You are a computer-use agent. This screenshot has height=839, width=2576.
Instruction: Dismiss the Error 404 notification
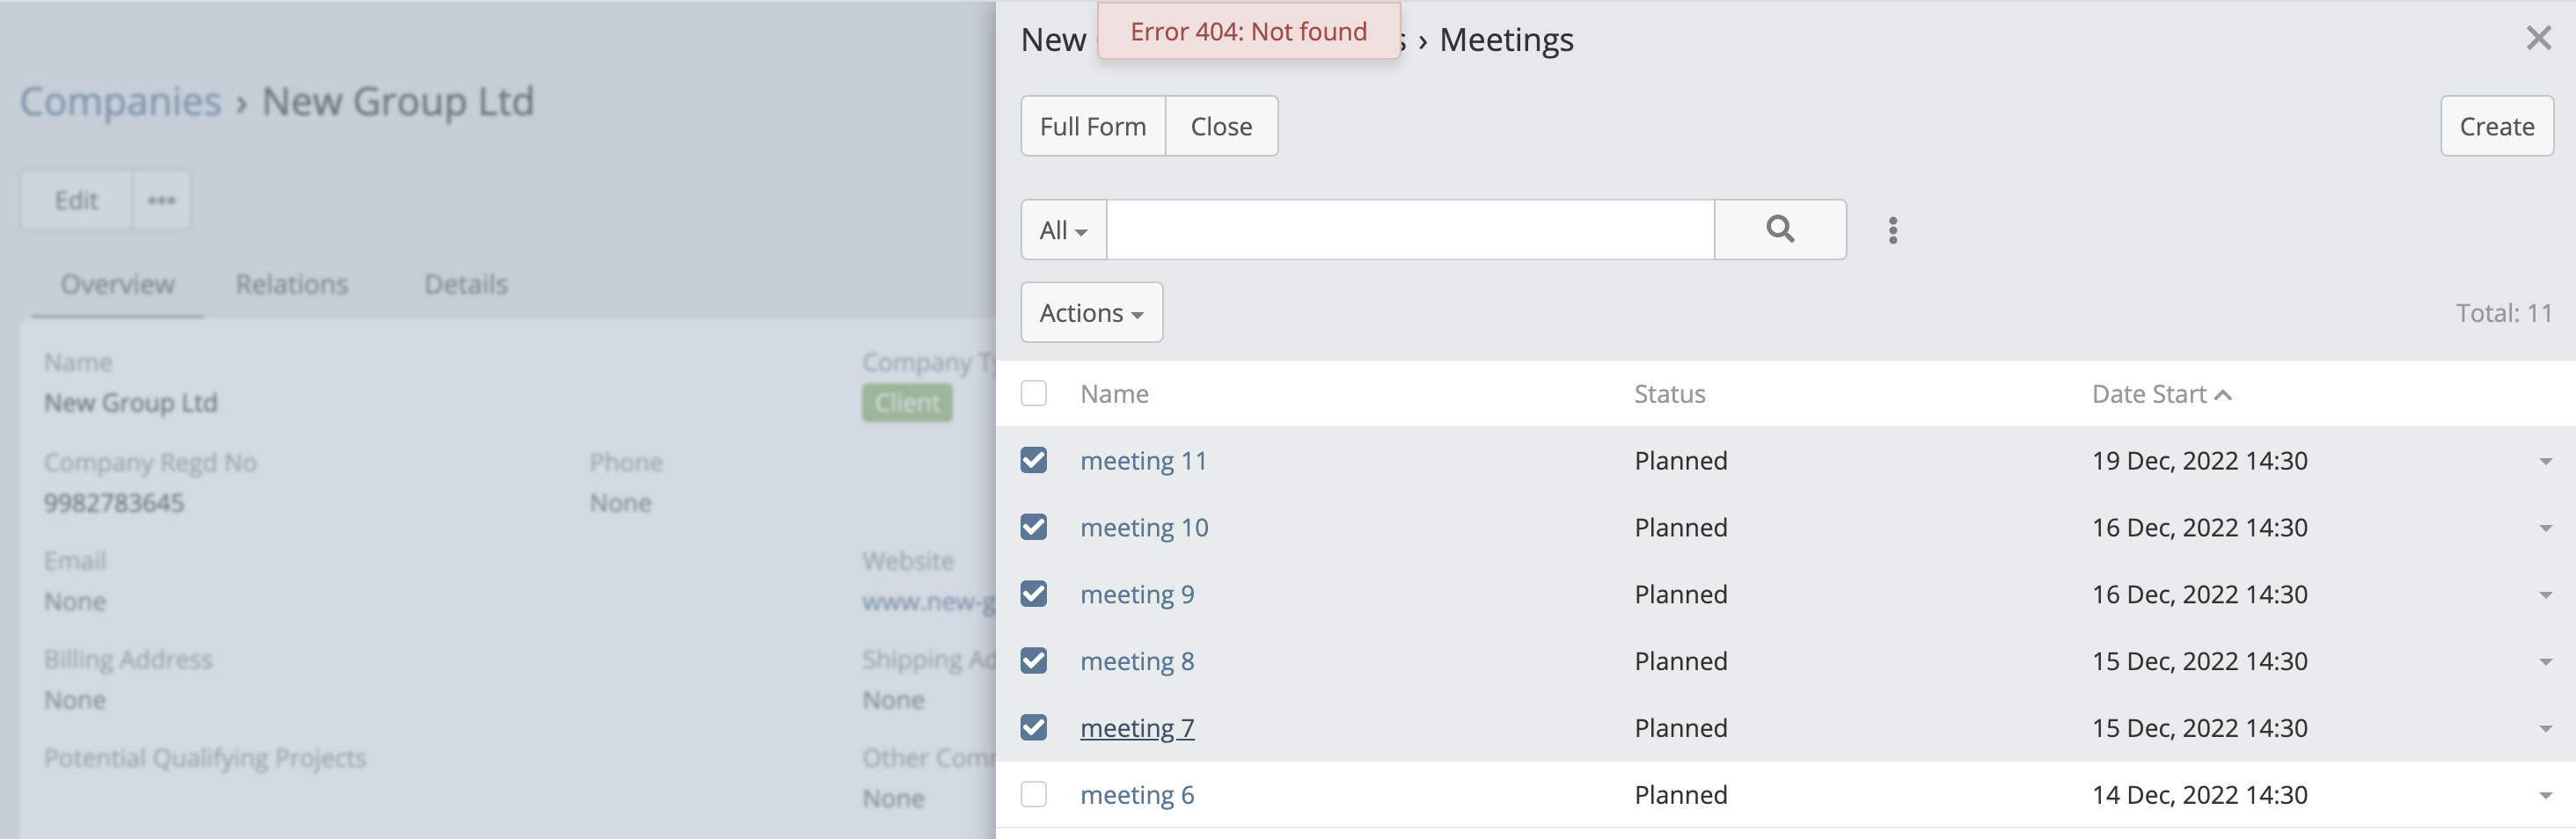[x=1248, y=31]
